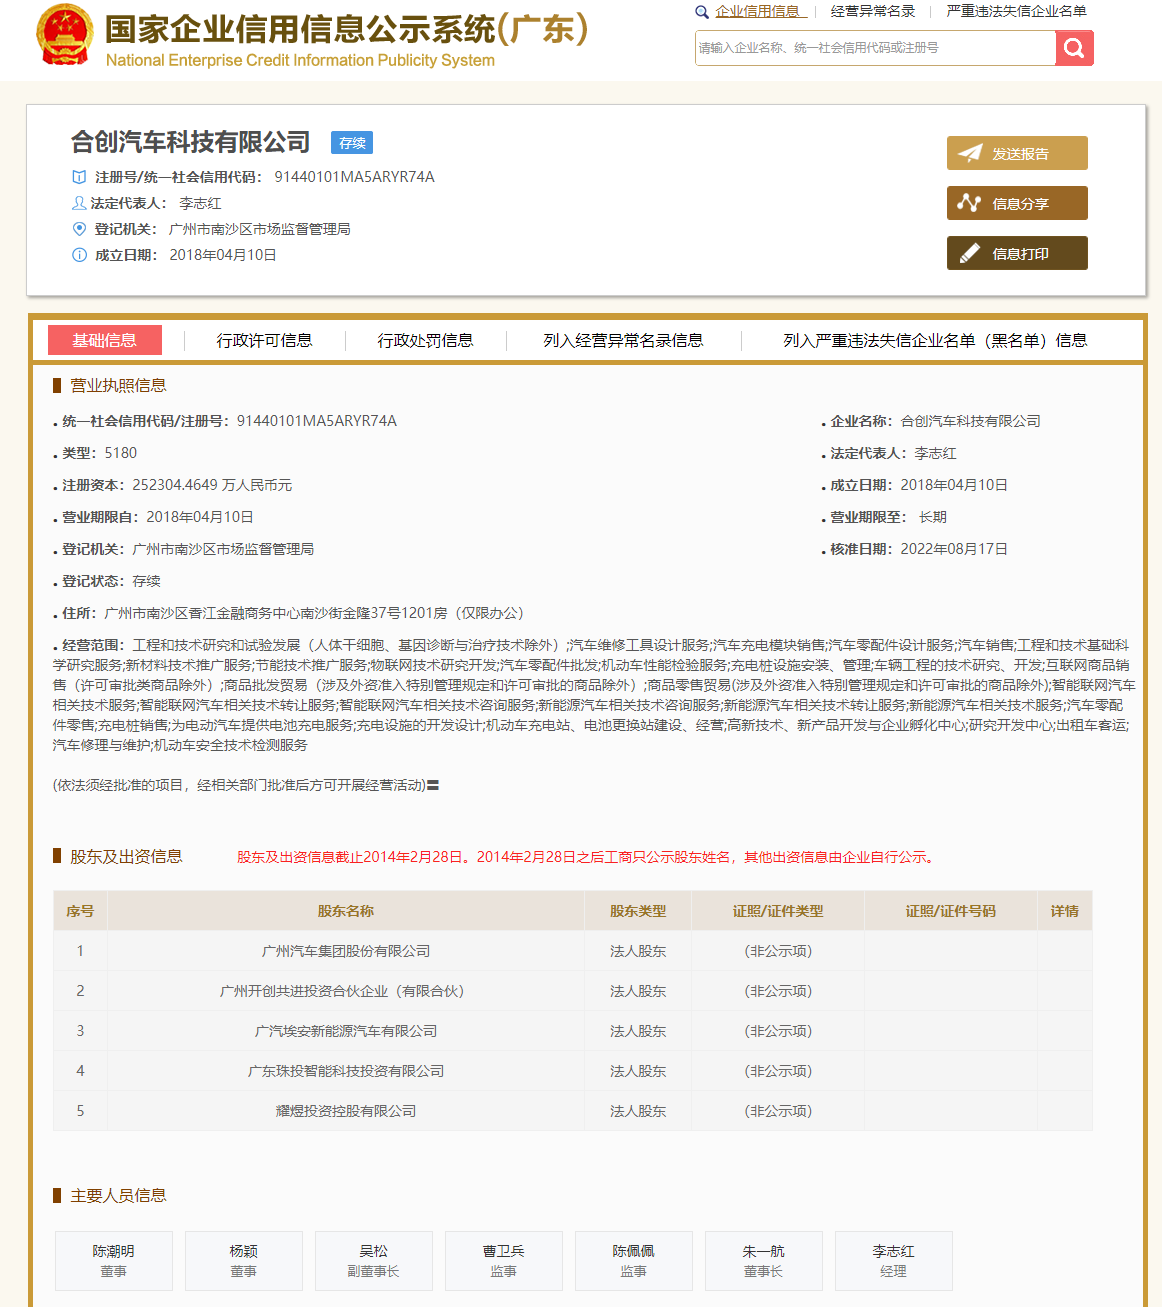Open the 经营异常名录 link
1162x1307 pixels.
pos(872,12)
